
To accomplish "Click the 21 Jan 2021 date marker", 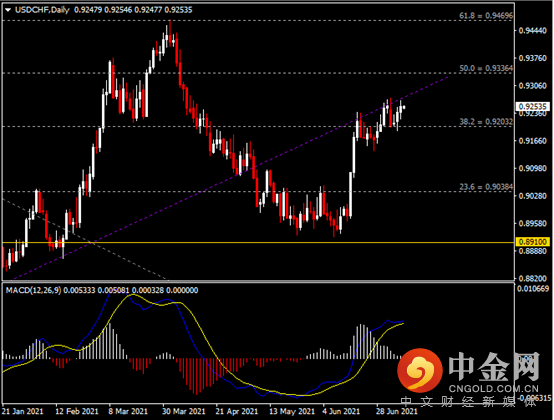I will [x=23, y=412].
